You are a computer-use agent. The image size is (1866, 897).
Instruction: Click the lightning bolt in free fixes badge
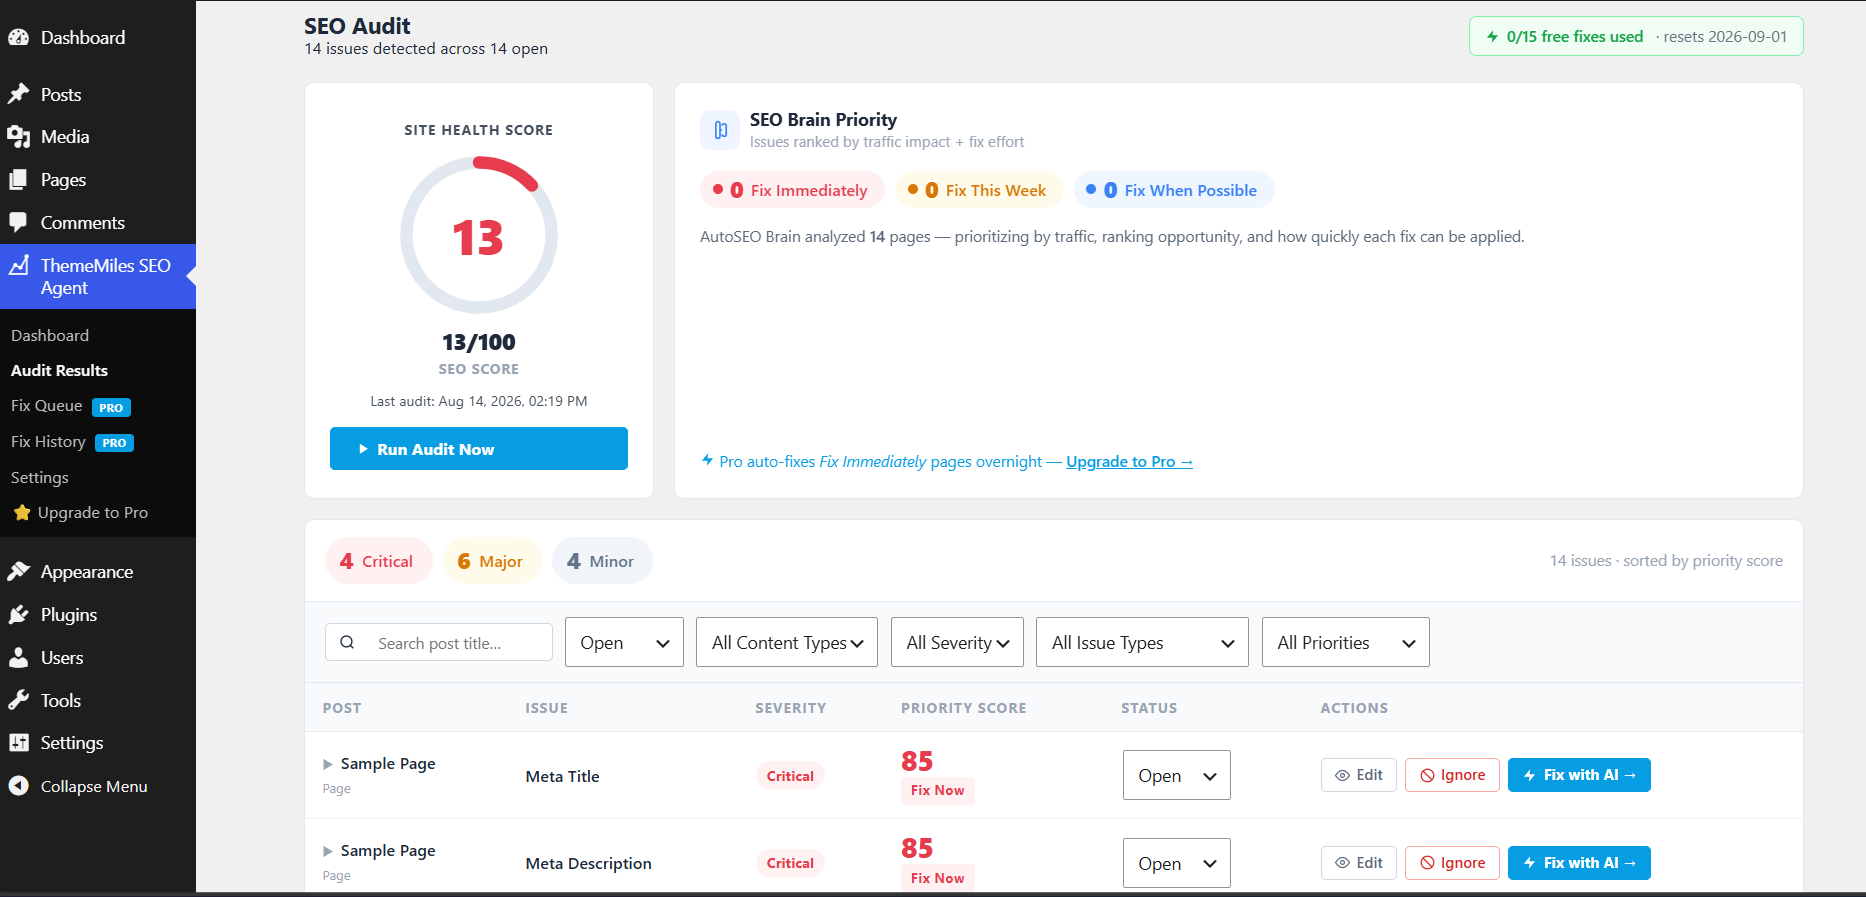click(1492, 37)
